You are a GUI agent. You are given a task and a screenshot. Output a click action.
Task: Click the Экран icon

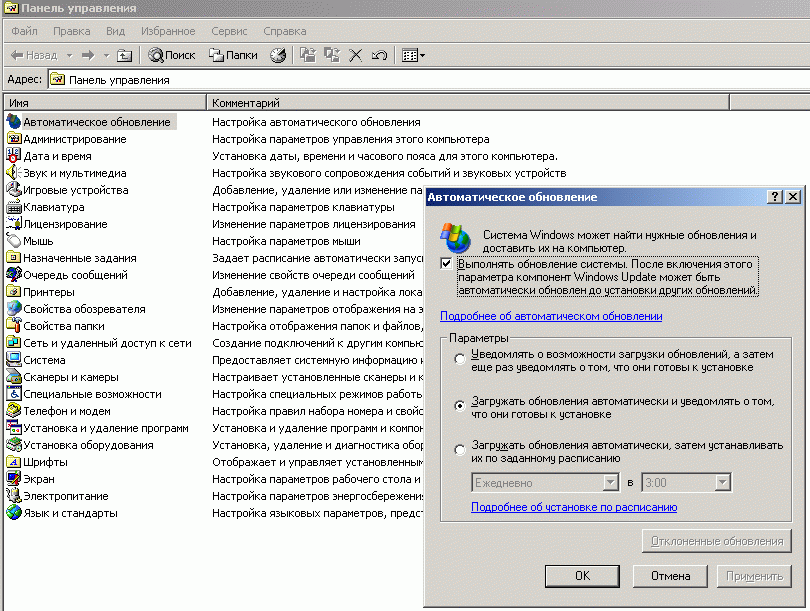[x=13, y=479]
